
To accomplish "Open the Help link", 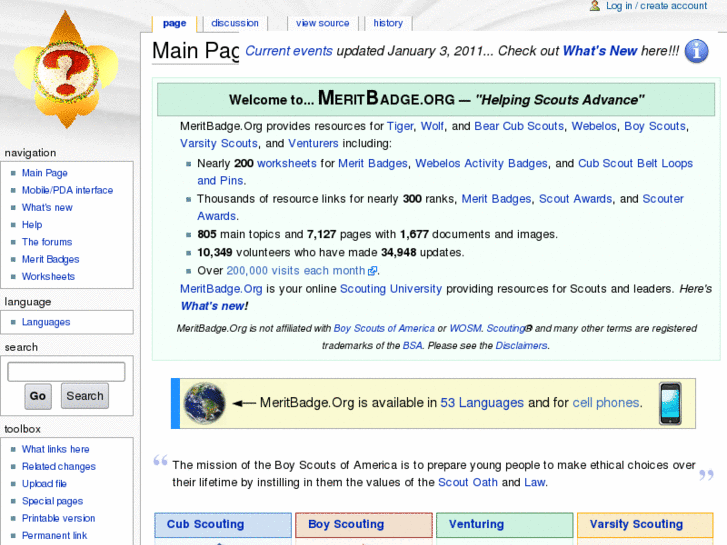I will [x=32, y=224].
